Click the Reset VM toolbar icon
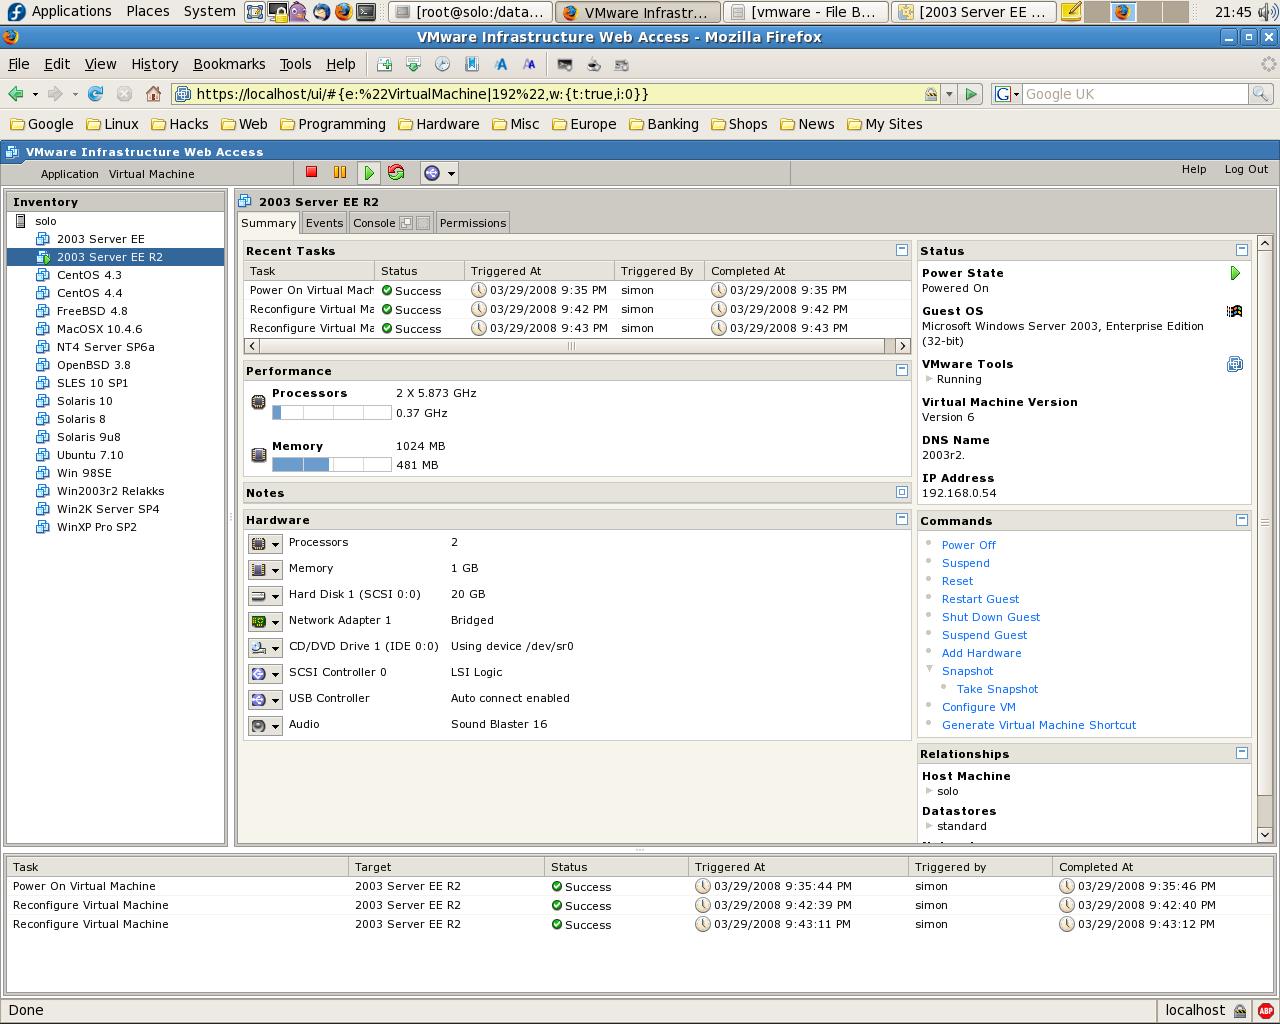Image resolution: width=1280 pixels, height=1024 pixels. [396, 173]
